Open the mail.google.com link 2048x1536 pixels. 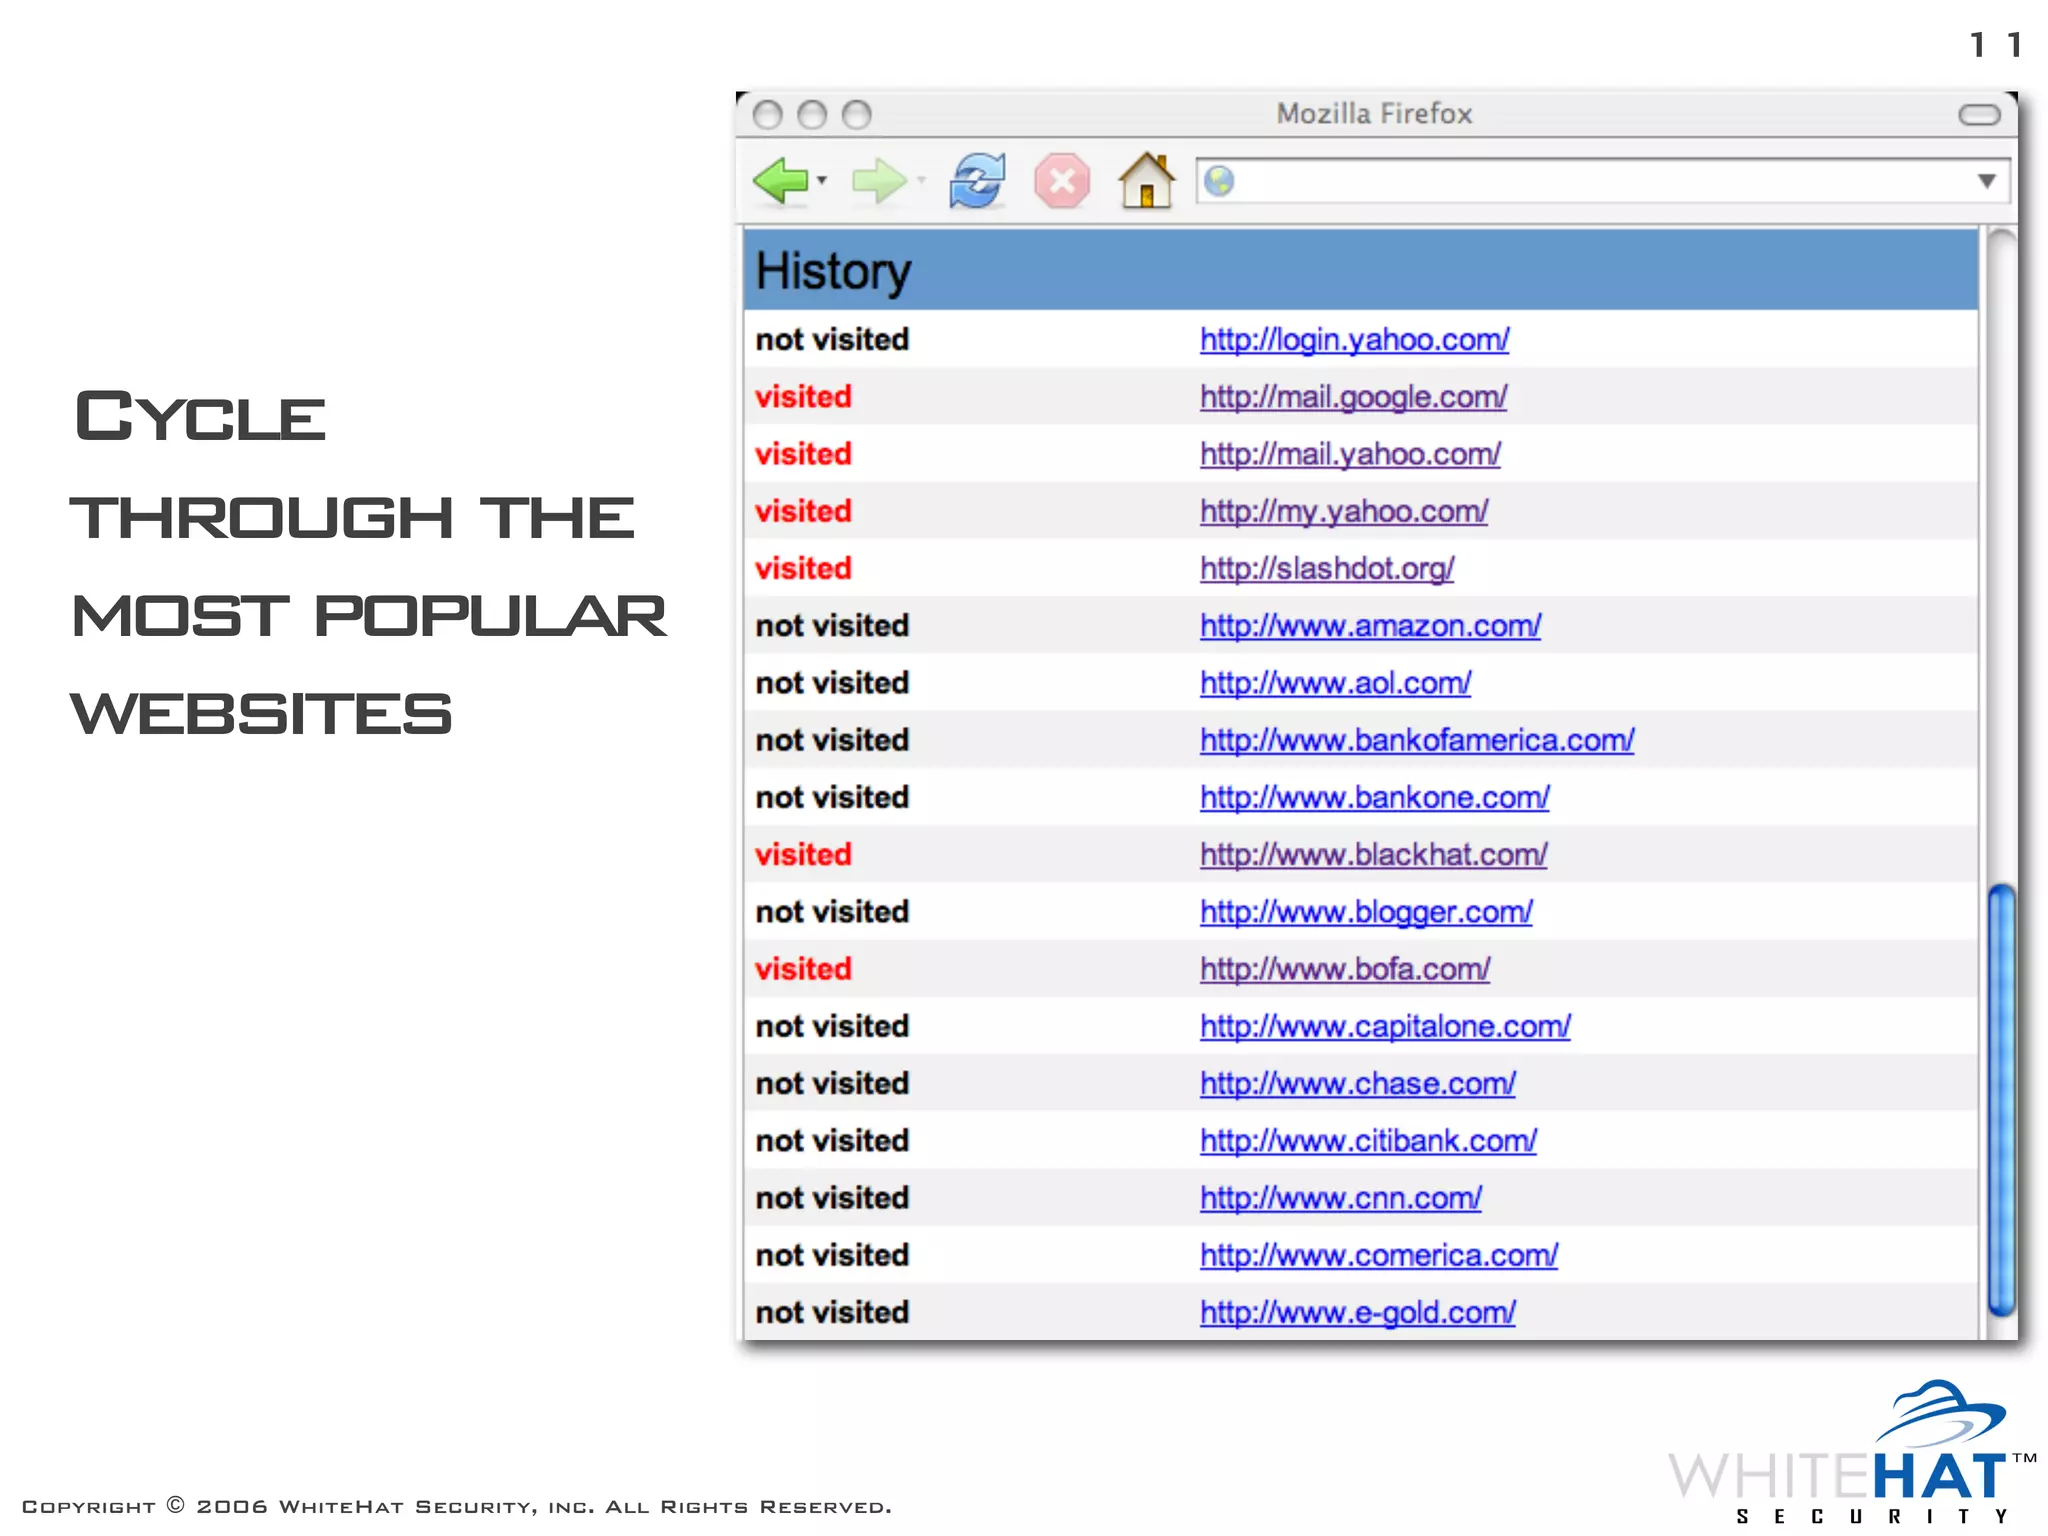point(1353,397)
